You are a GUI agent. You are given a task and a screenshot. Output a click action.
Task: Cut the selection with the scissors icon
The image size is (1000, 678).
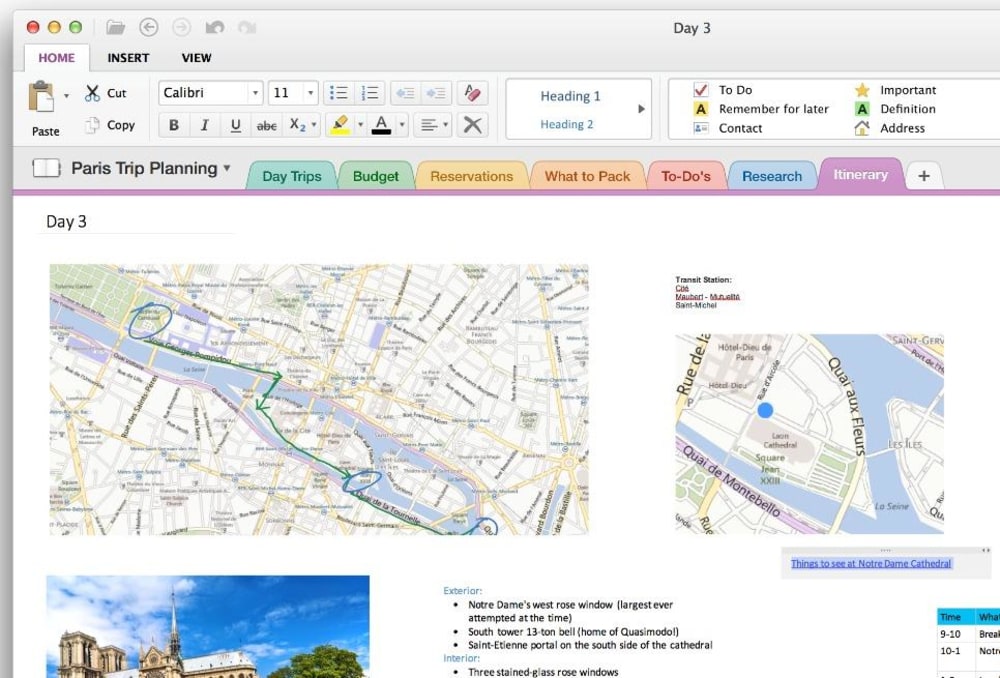[x=92, y=93]
